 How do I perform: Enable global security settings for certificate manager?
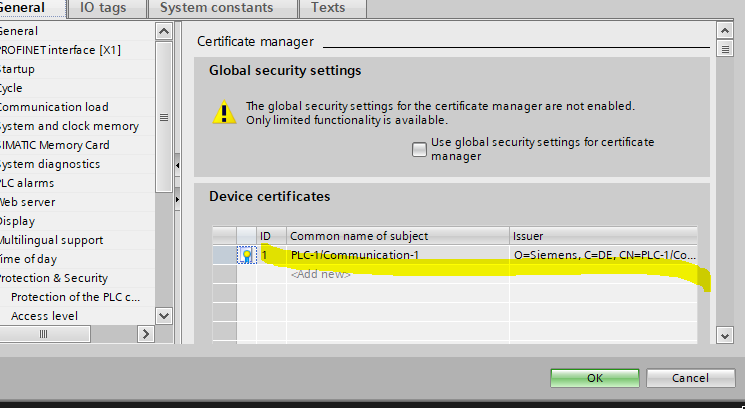[419, 149]
